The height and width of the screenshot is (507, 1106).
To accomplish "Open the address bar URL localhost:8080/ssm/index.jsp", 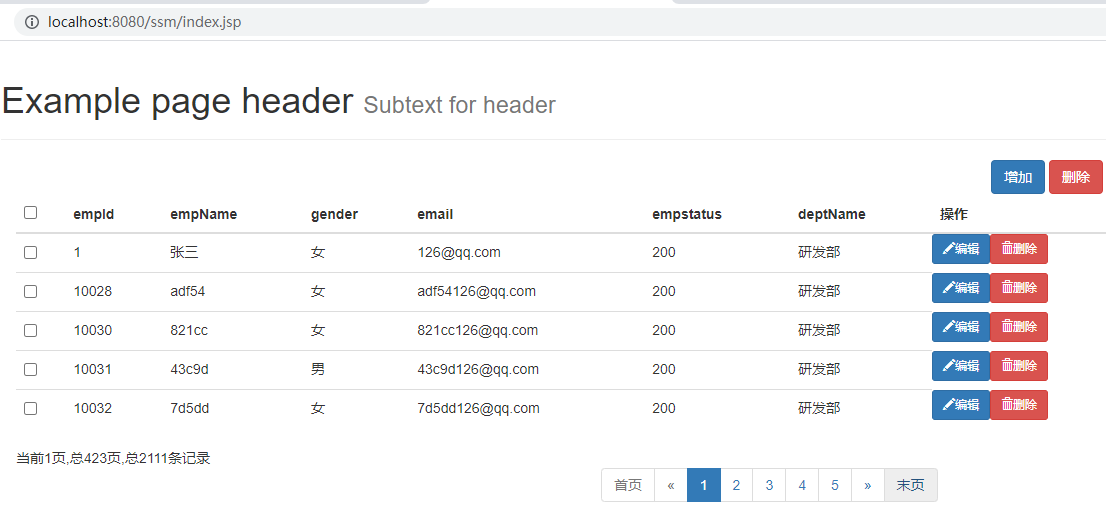I will pyautogui.click(x=145, y=23).
